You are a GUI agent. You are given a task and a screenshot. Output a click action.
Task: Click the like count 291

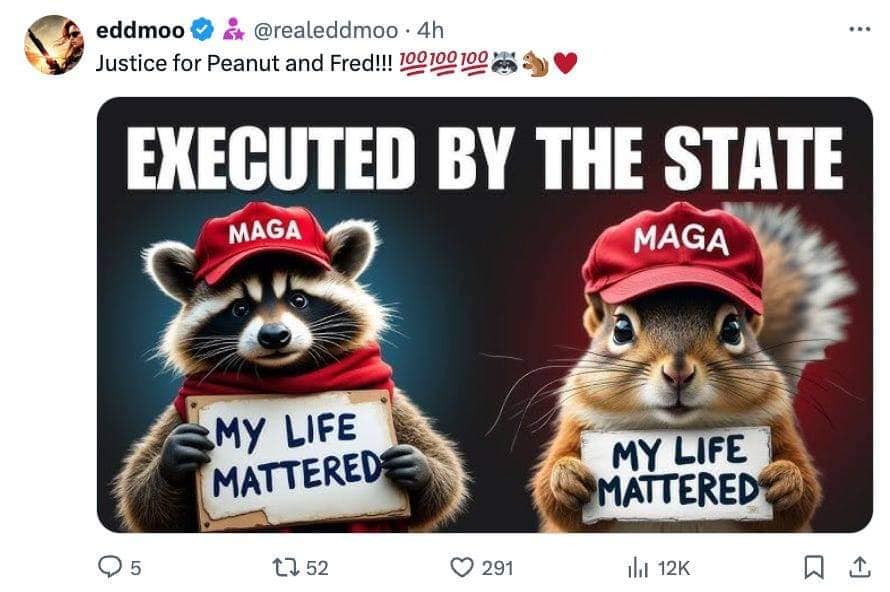(x=497, y=568)
